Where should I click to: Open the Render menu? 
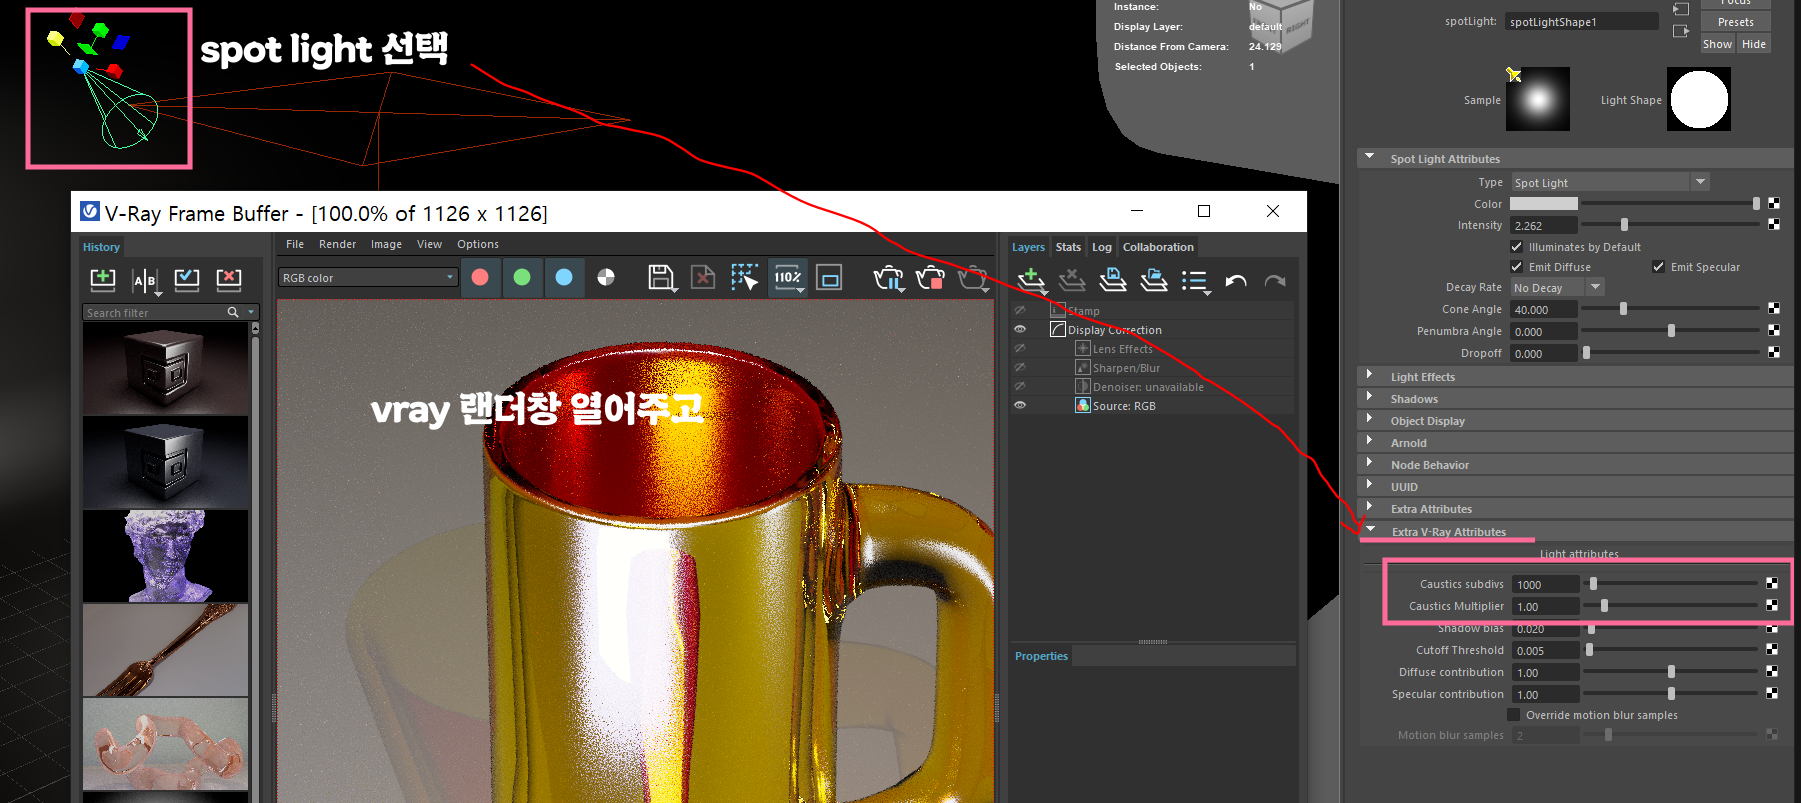point(337,244)
